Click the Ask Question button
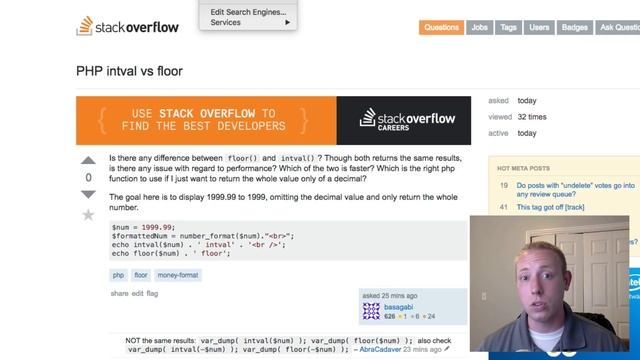This screenshot has width=640, height=360. point(618,27)
